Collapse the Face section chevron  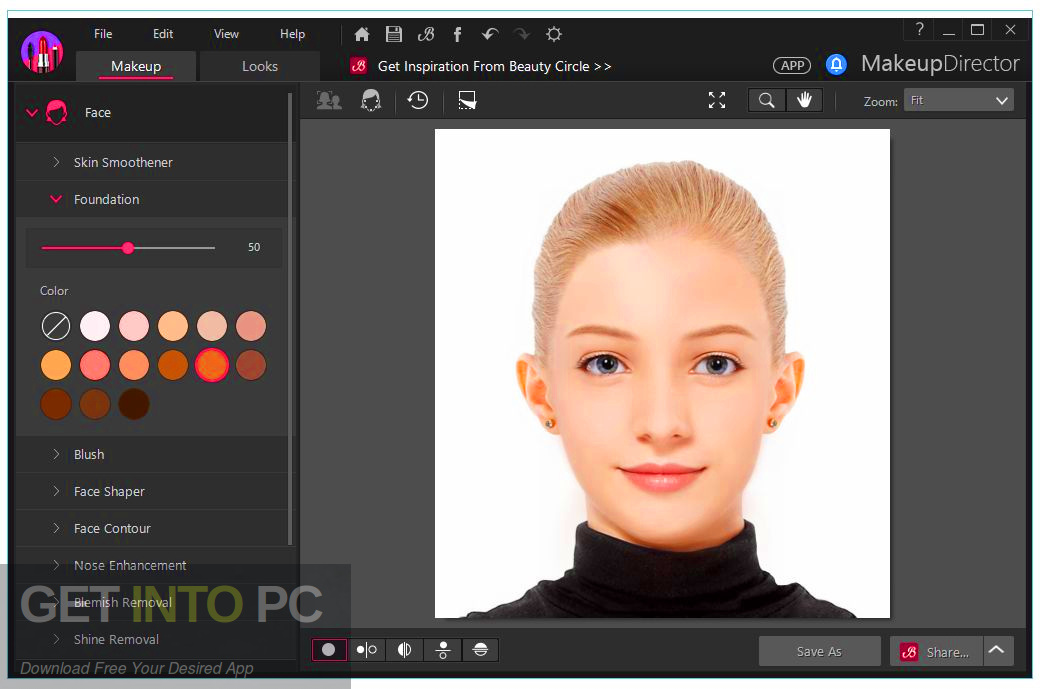click(x=31, y=113)
